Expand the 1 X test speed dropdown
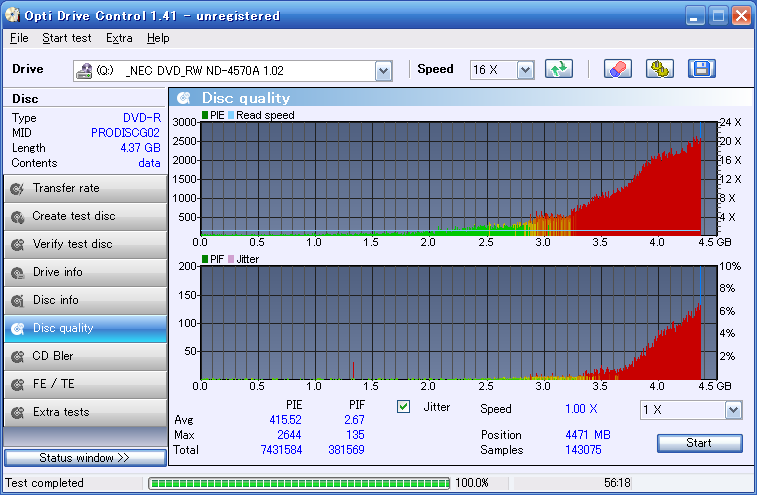The width and height of the screenshot is (757, 495). 733,410
